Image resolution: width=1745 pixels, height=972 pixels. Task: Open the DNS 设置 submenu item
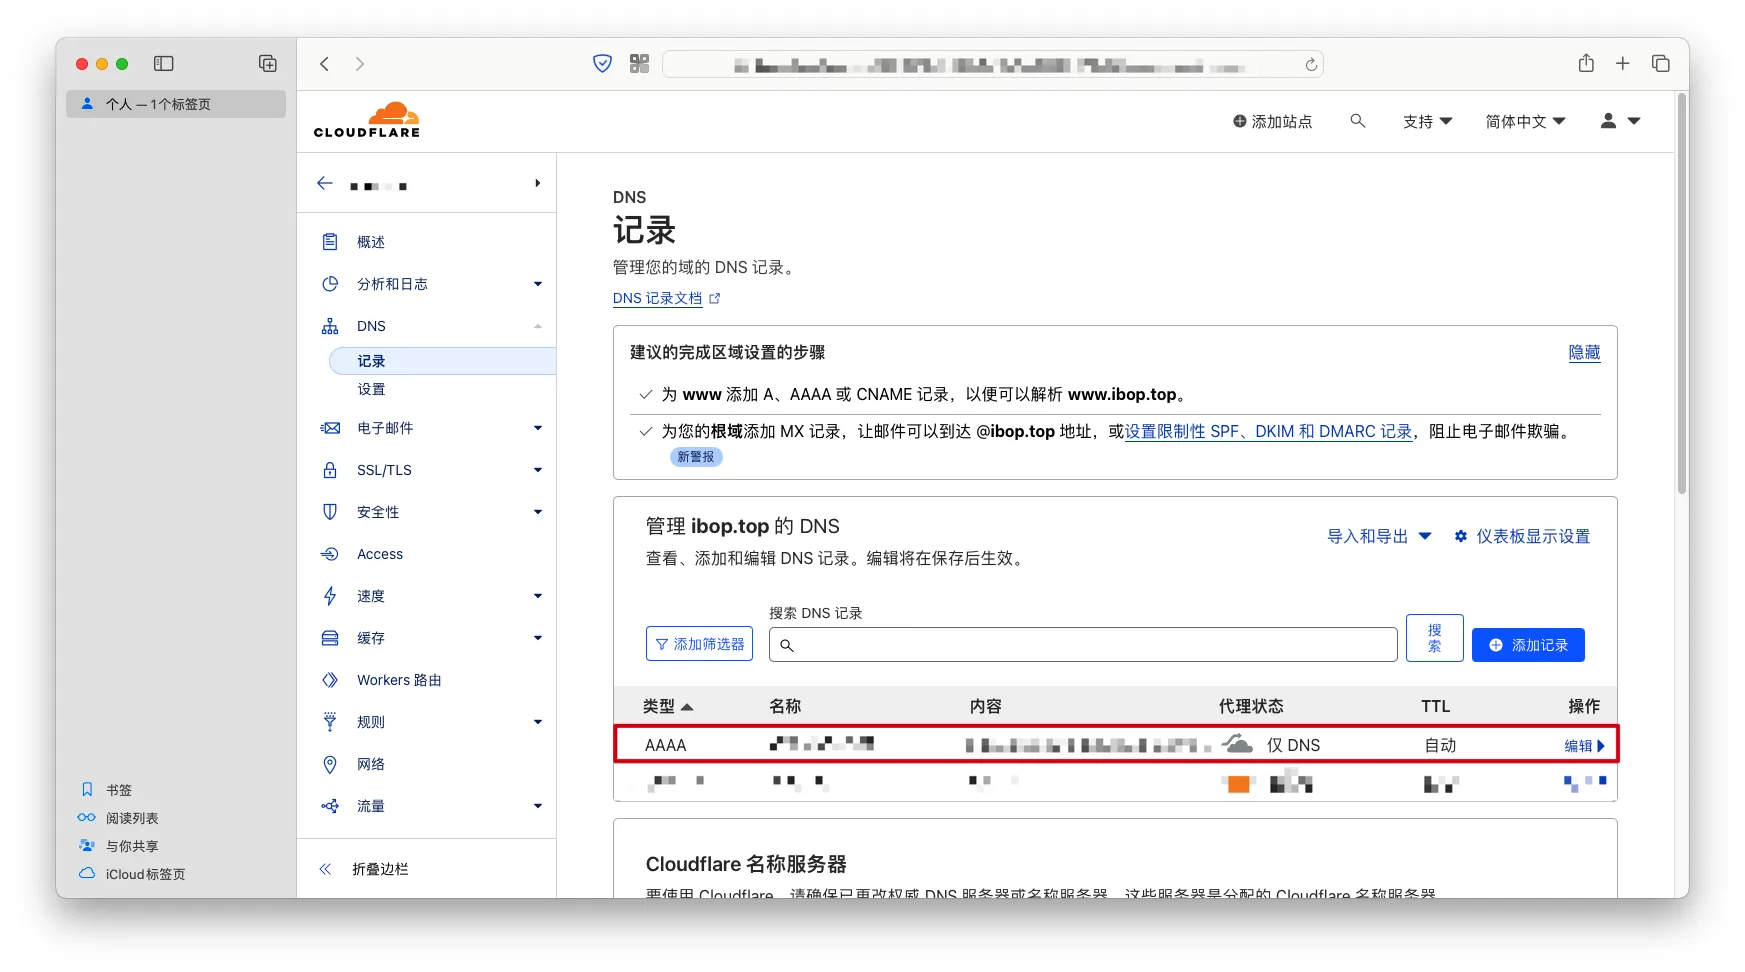371,389
